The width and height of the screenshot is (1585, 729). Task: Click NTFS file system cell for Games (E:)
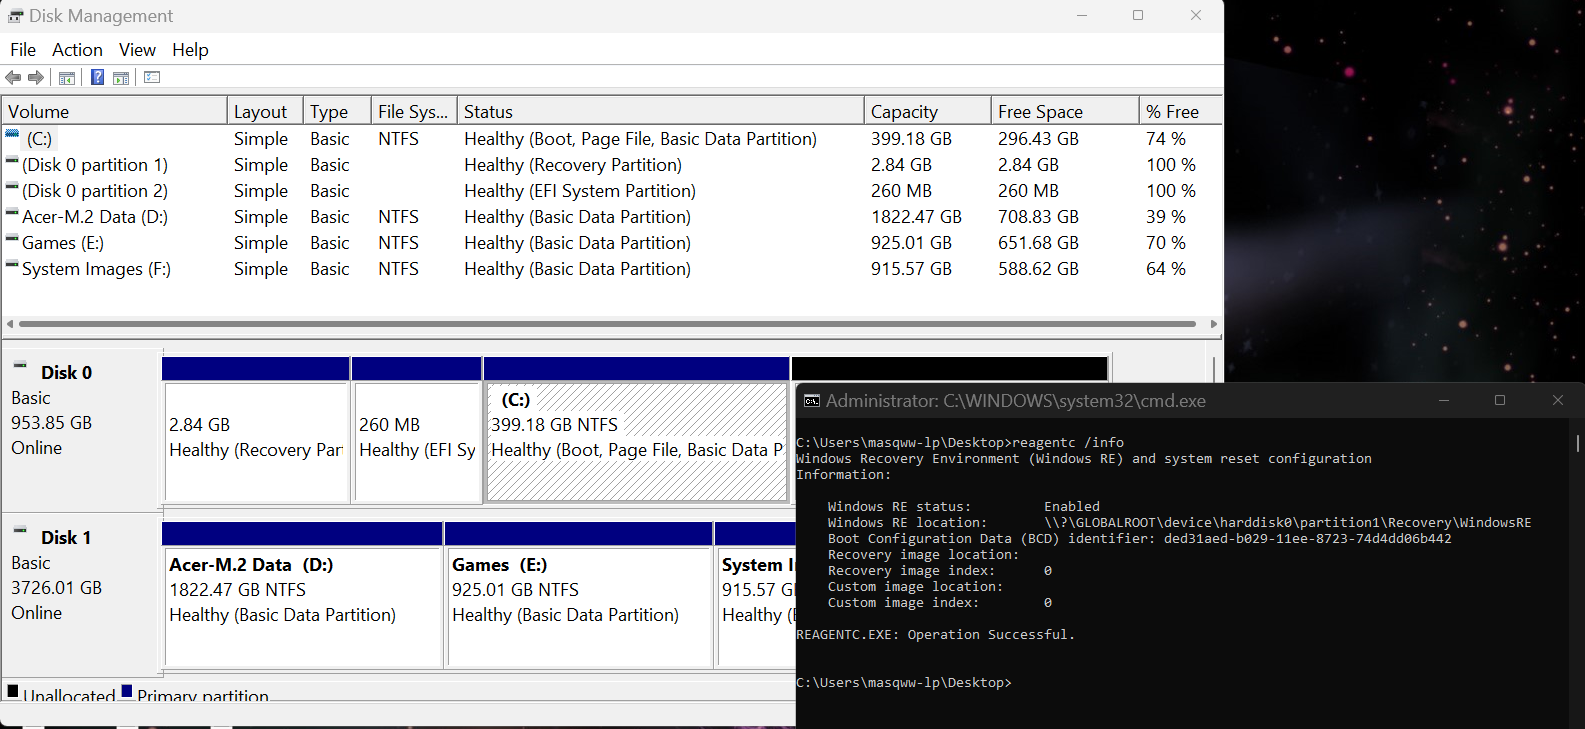click(x=398, y=243)
